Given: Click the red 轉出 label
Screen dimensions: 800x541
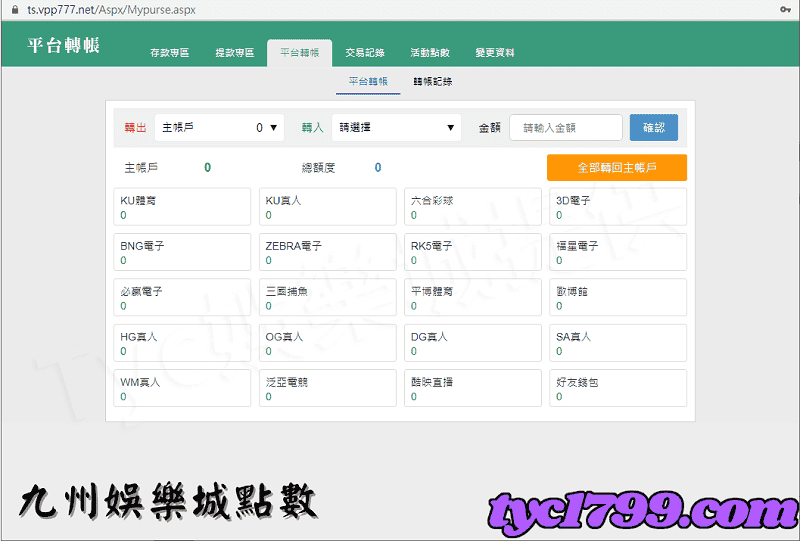Looking at the screenshot, I should [x=135, y=128].
